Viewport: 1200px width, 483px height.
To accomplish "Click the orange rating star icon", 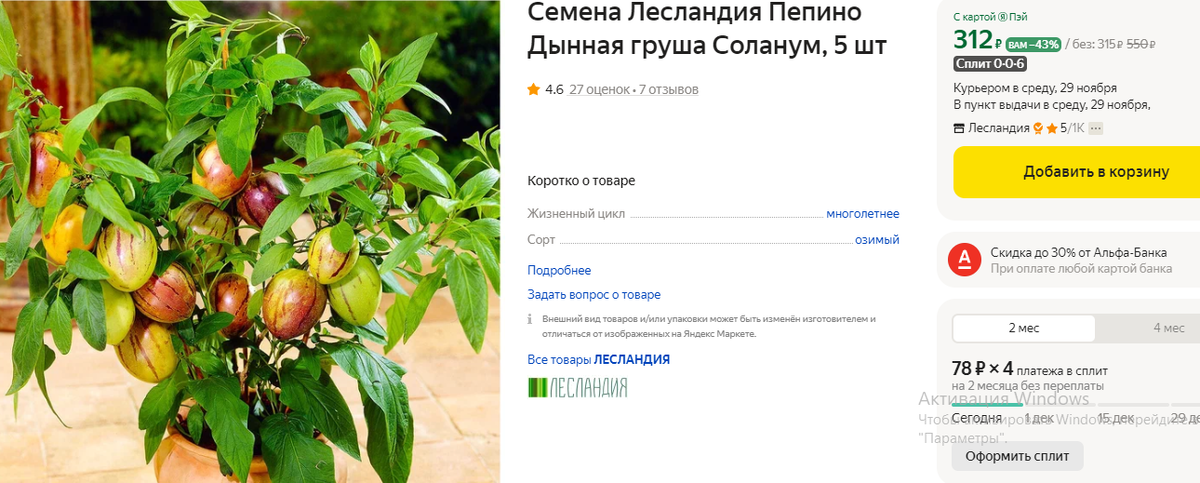I will pyautogui.click(x=534, y=89).
